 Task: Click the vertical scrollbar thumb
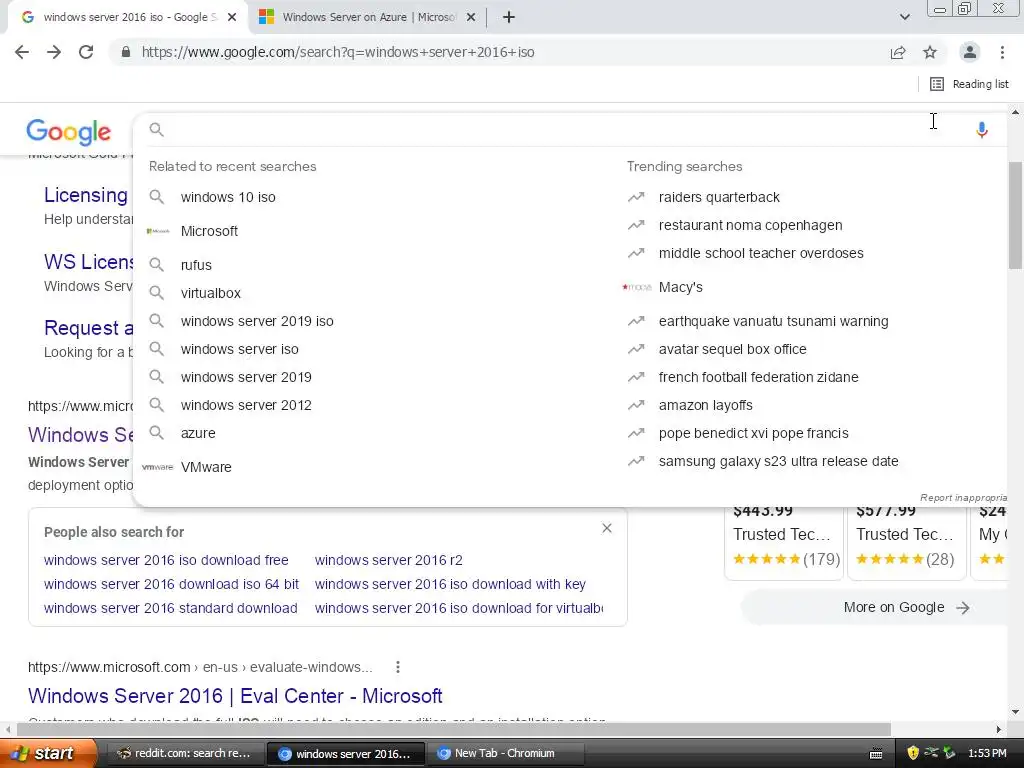tap(1016, 216)
